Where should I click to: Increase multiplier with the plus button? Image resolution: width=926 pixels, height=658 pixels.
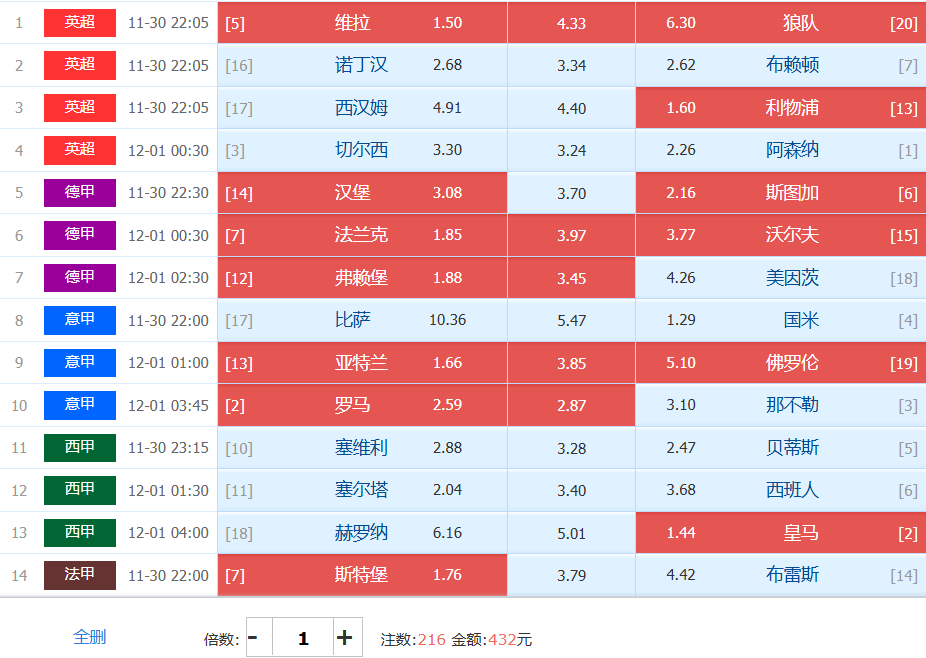coord(345,638)
